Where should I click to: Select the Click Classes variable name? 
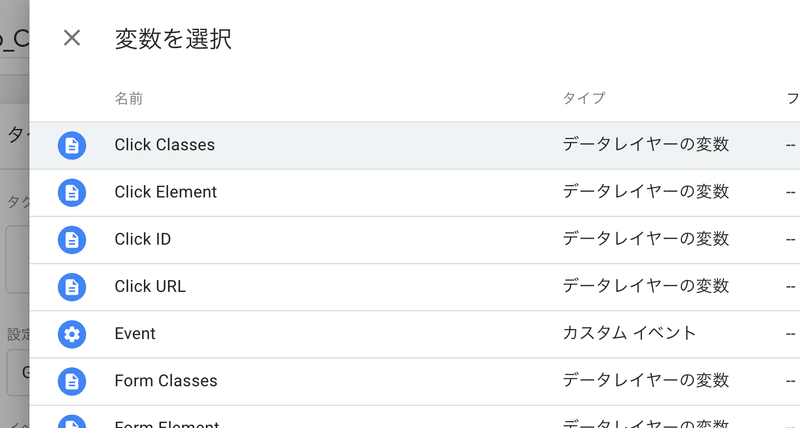[164, 145]
